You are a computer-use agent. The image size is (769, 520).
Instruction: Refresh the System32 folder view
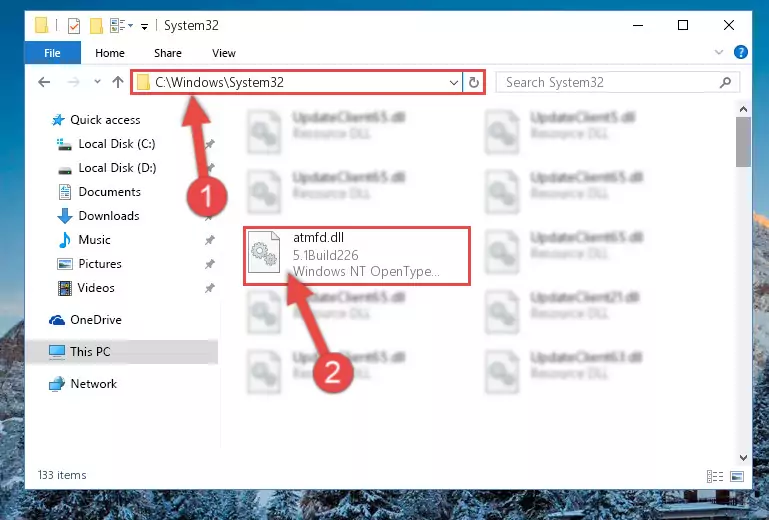(x=474, y=82)
